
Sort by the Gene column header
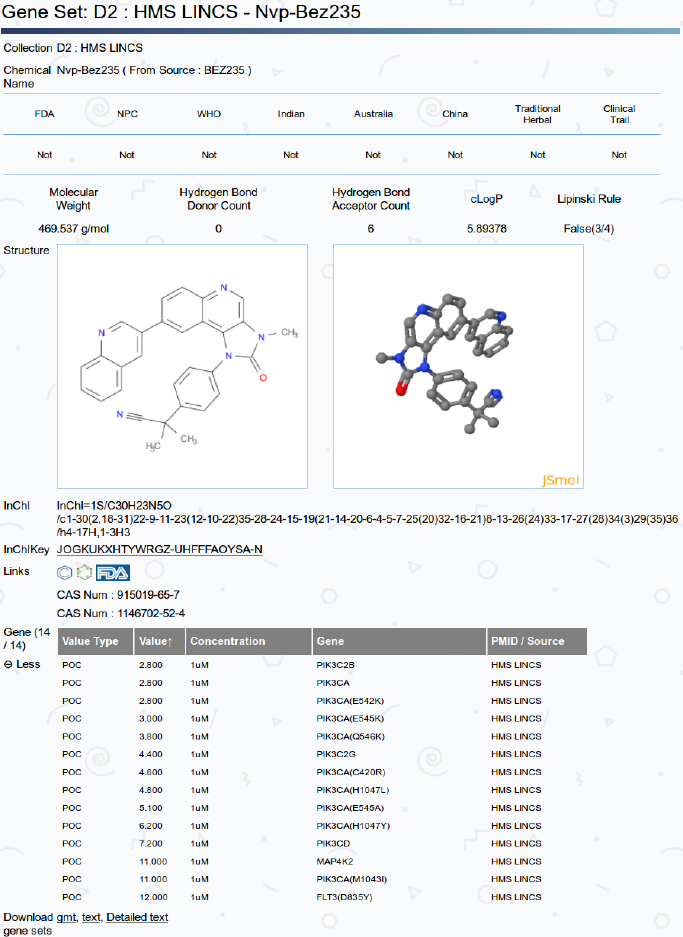point(330,641)
